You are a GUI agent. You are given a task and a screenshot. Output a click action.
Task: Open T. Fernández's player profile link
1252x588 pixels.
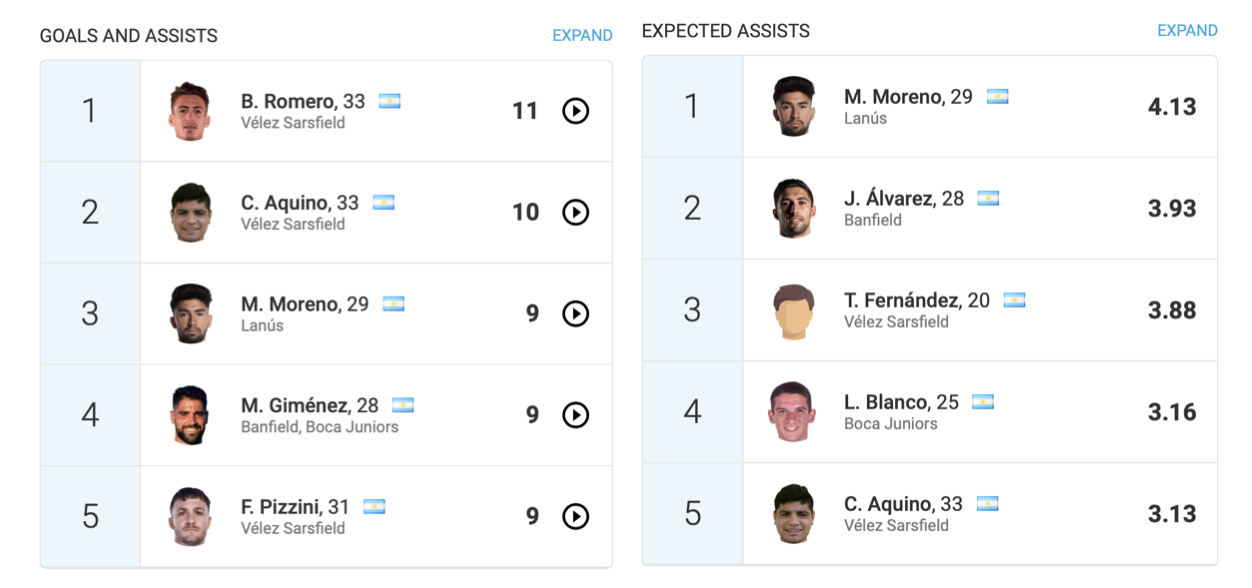click(902, 300)
